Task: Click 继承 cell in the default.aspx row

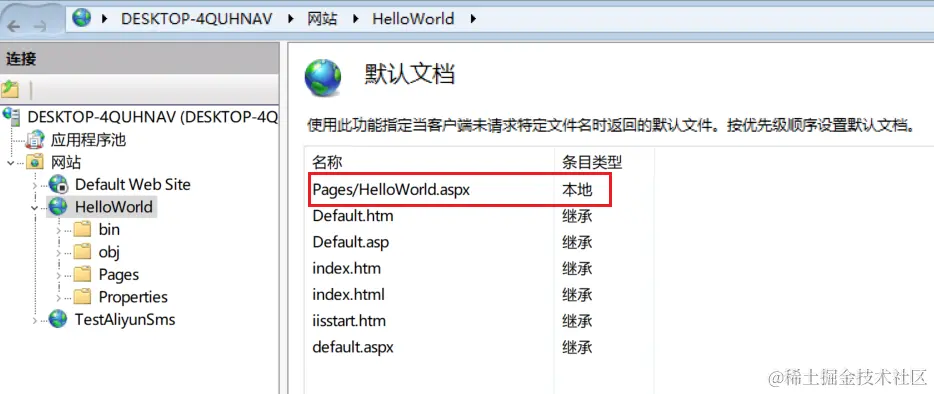Action: click(x=577, y=347)
